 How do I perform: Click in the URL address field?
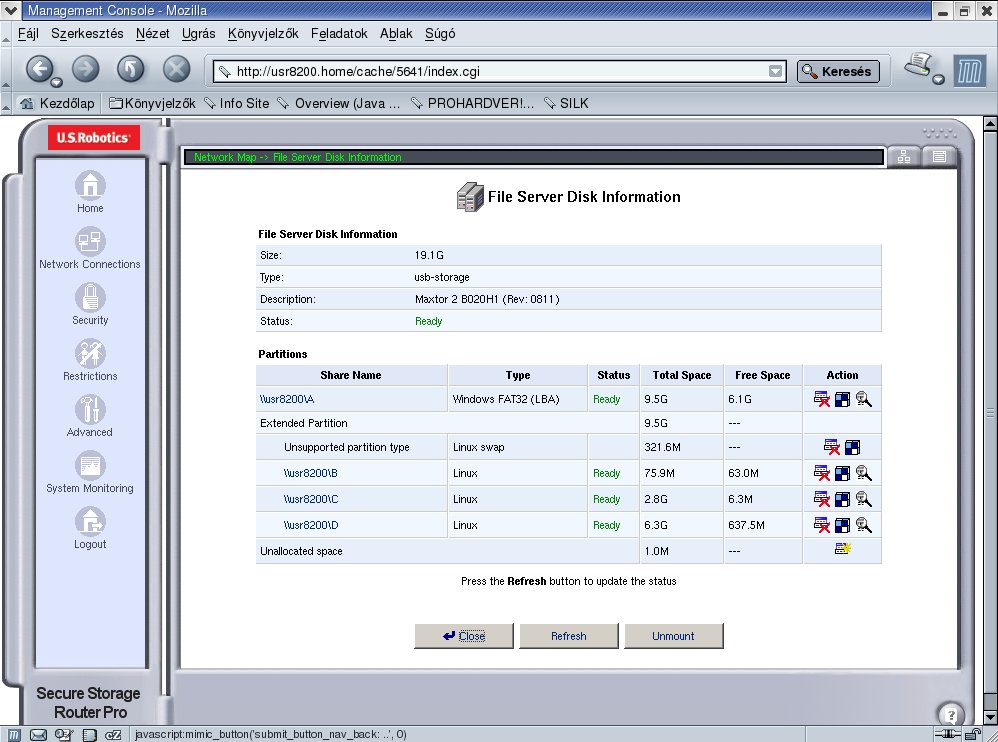click(x=500, y=71)
